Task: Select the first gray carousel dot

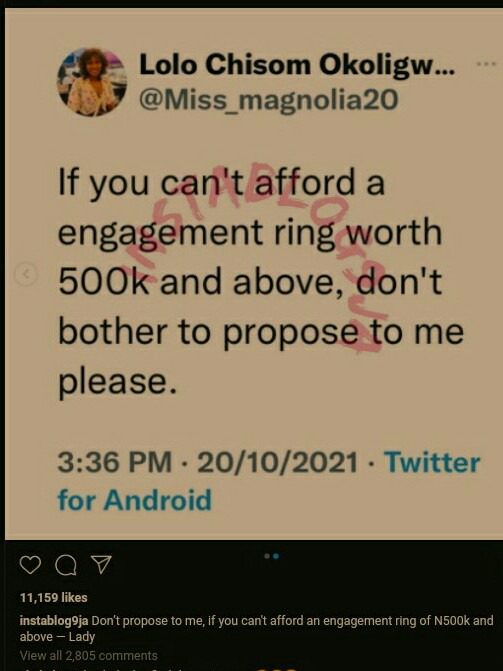Action: point(267,556)
